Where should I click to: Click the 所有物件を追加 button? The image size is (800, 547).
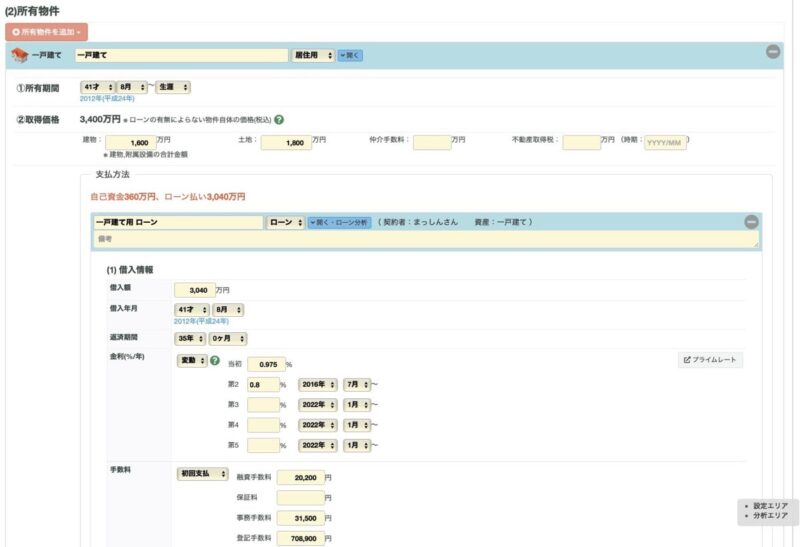[x=46, y=32]
